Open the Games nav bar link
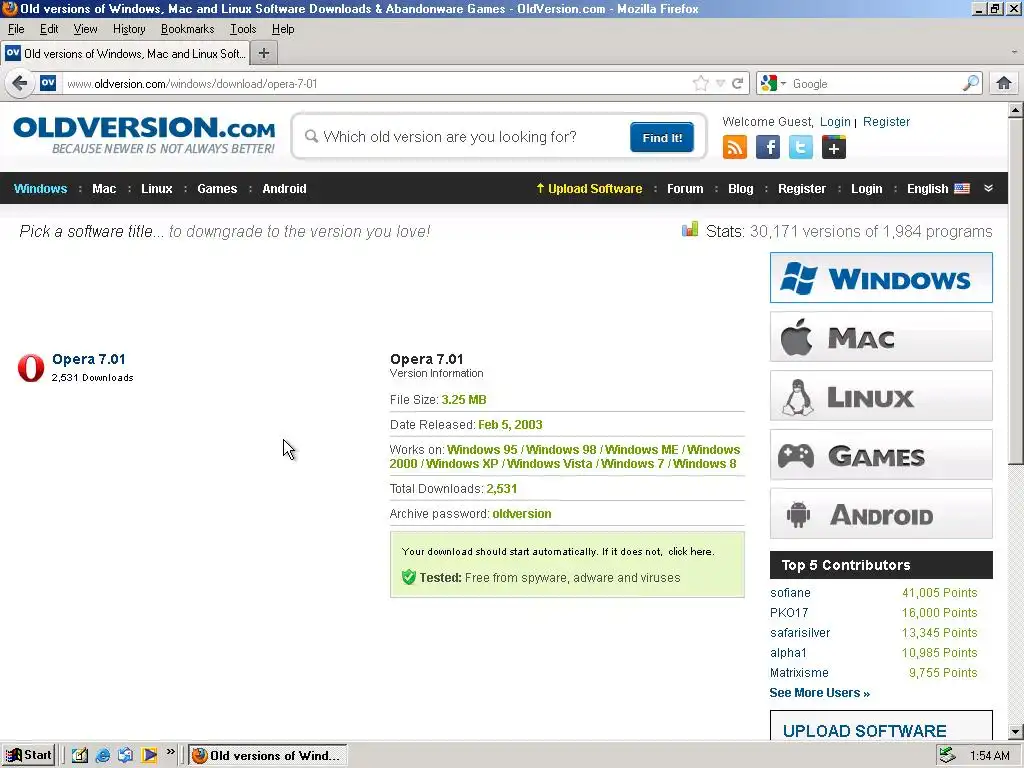1024x768 pixels. point(217,189)
